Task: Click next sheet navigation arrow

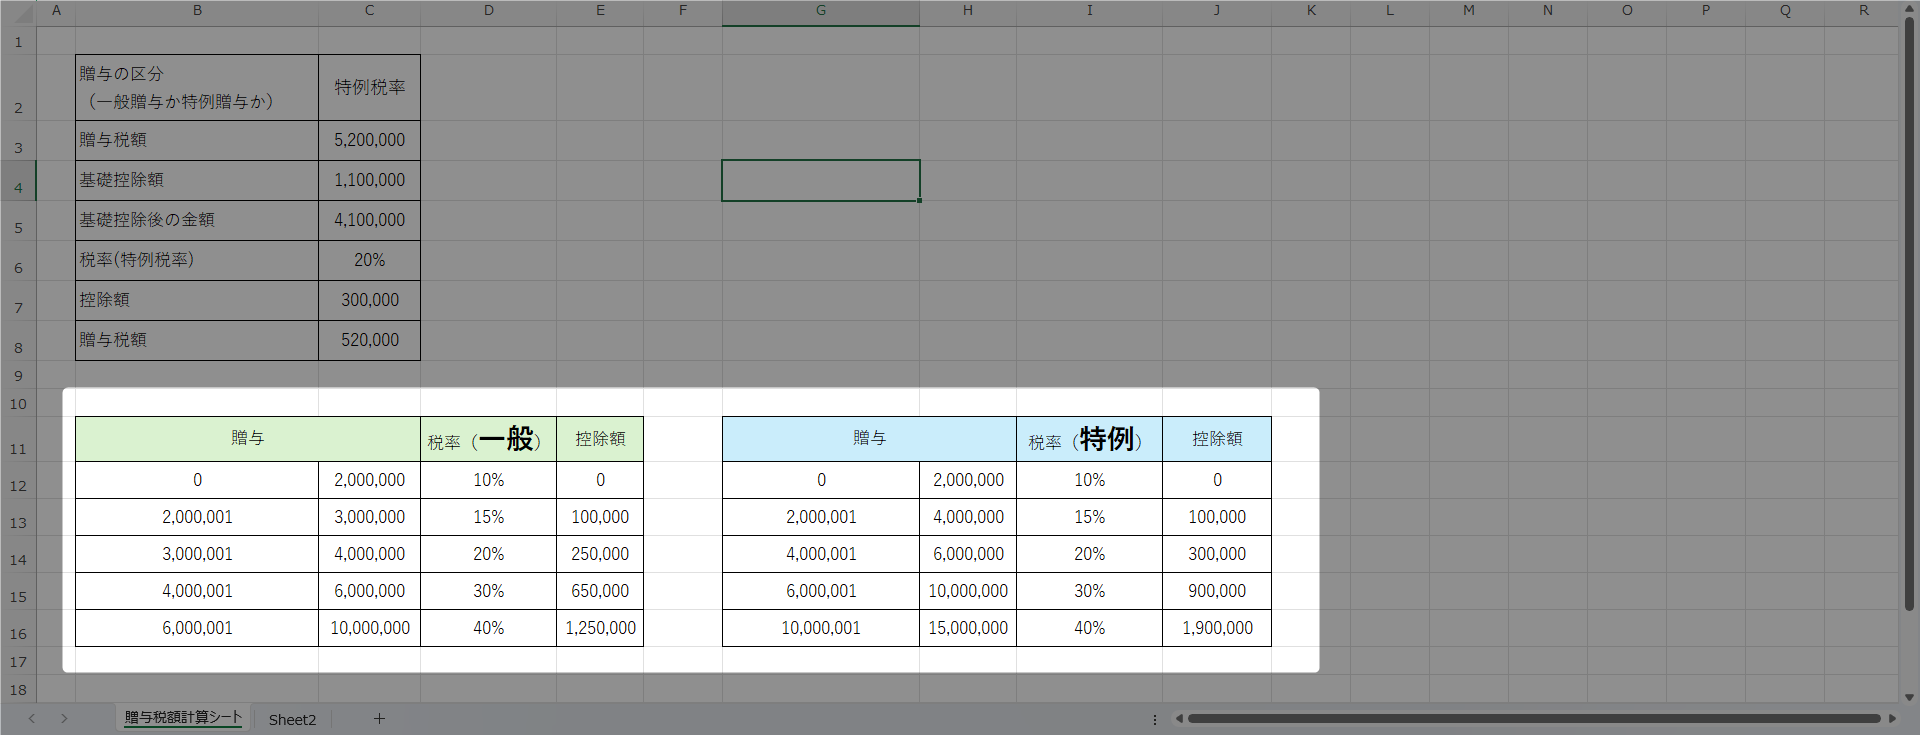Action: [x=64, y=718]
